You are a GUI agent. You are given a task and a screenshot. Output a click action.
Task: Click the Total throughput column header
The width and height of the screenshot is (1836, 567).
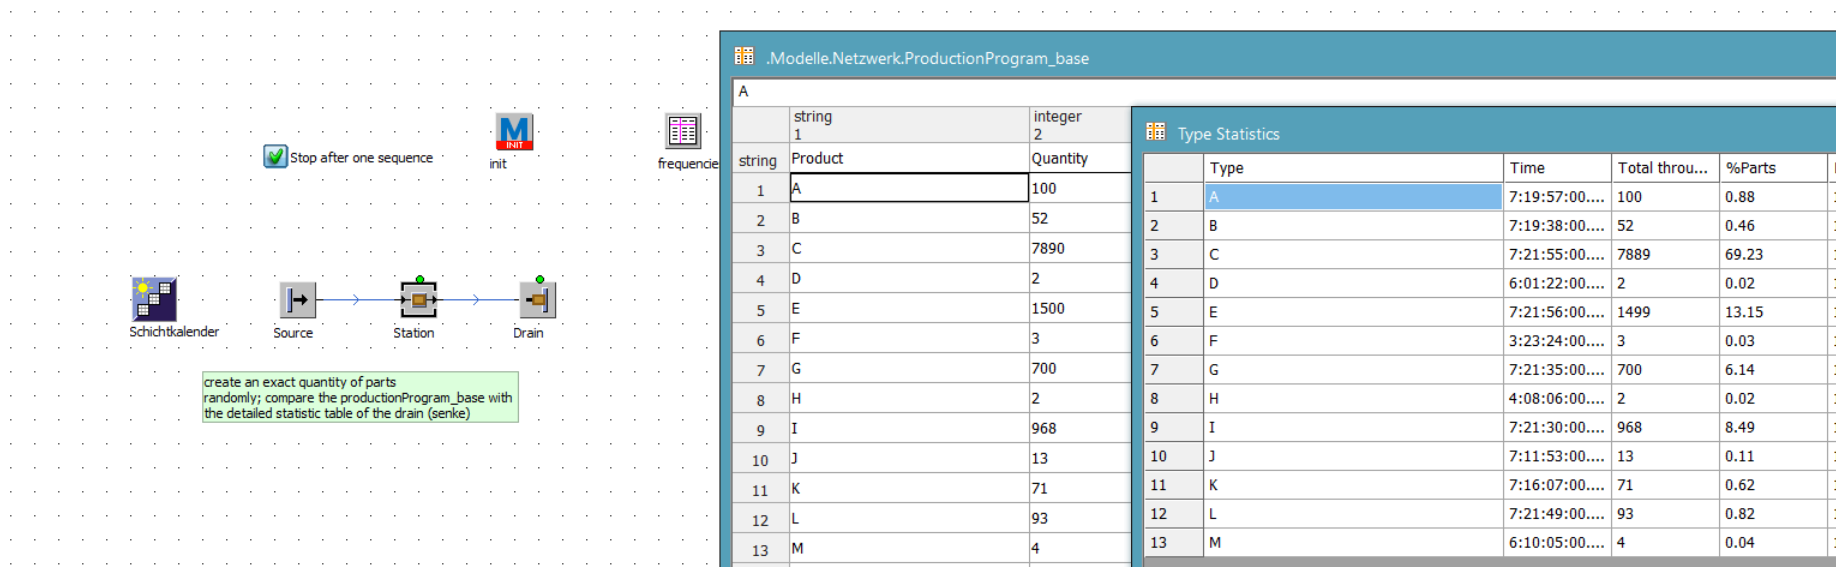(1664, 168)
